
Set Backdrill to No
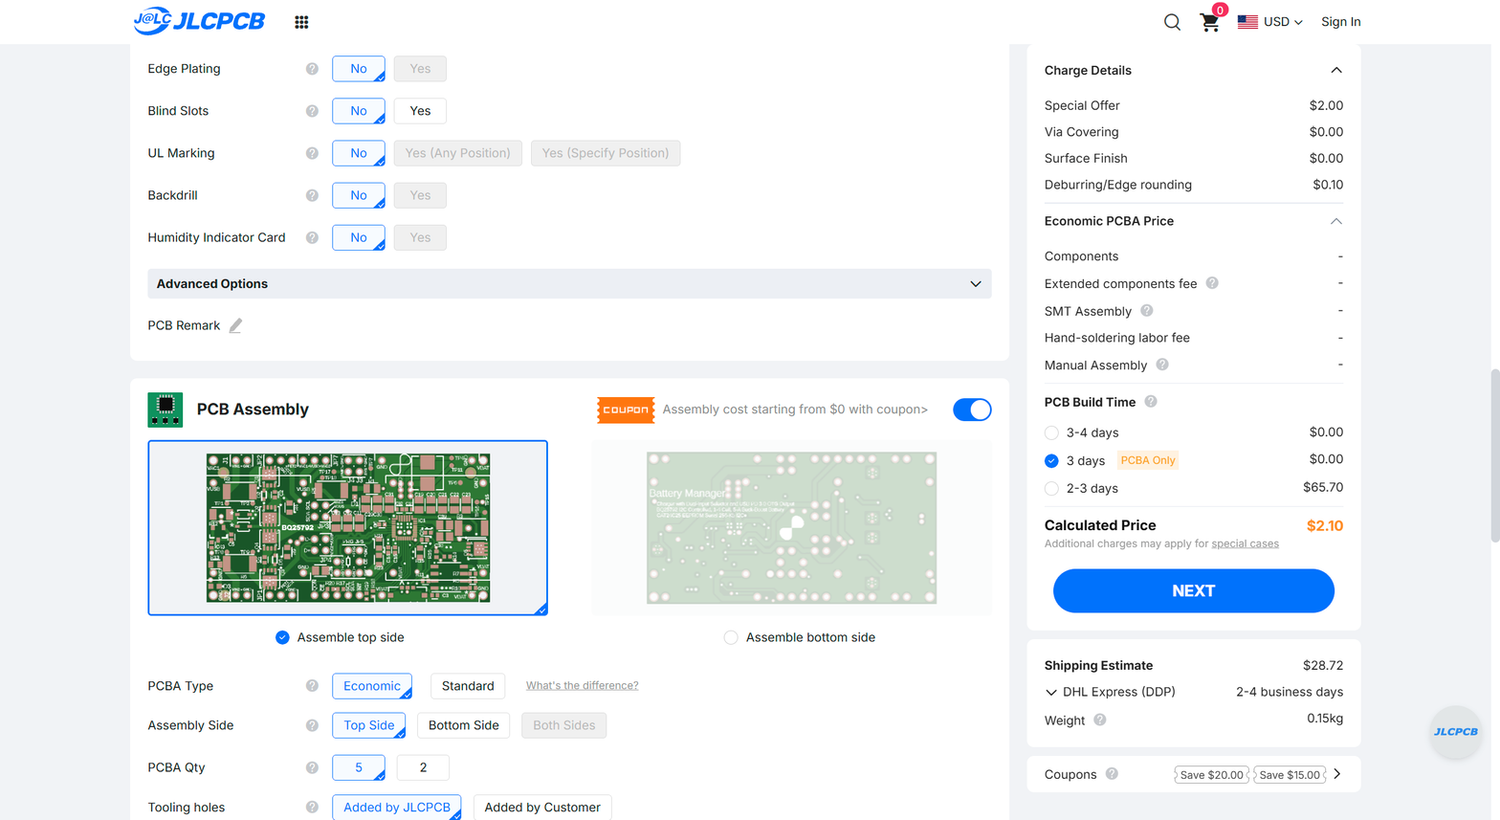(x=359, y=195)
